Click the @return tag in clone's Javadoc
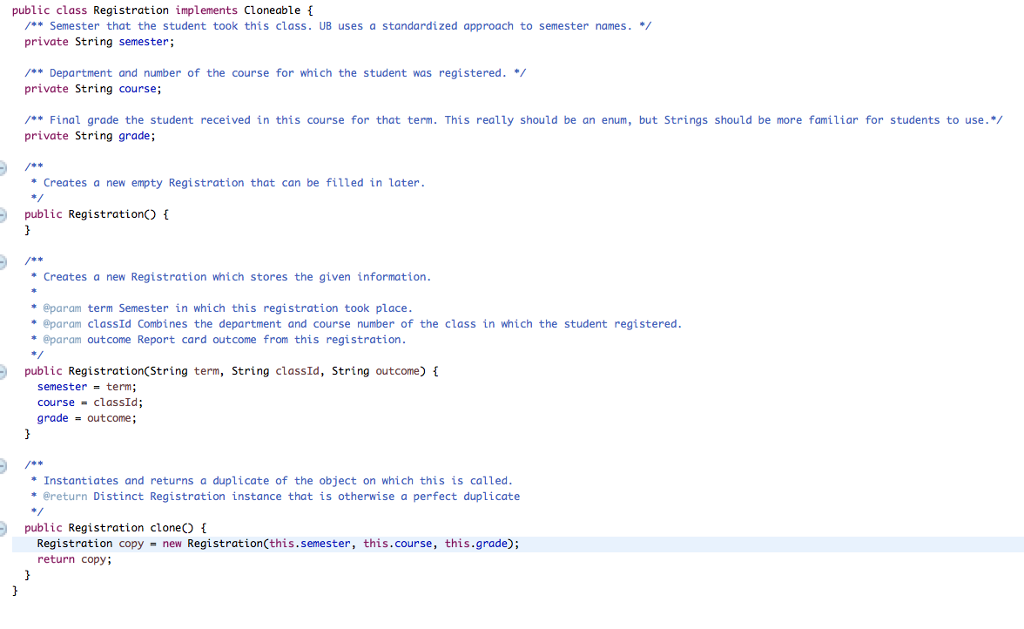 coord(66,495)
